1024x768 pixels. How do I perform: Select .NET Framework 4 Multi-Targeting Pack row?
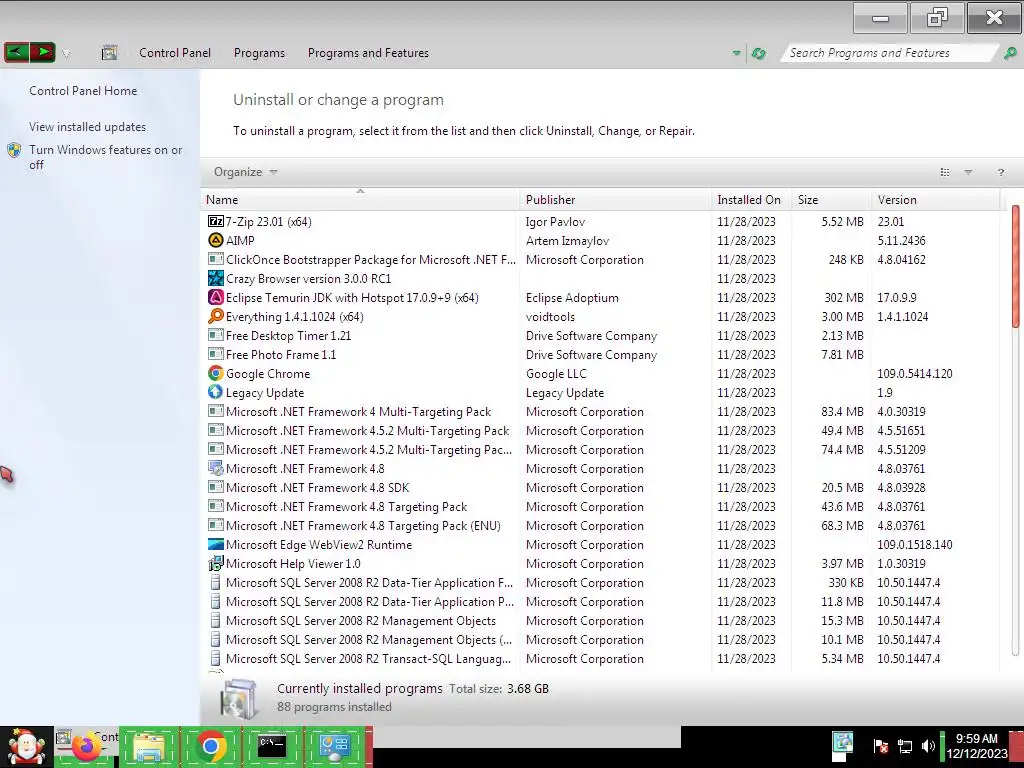point(601,411)
